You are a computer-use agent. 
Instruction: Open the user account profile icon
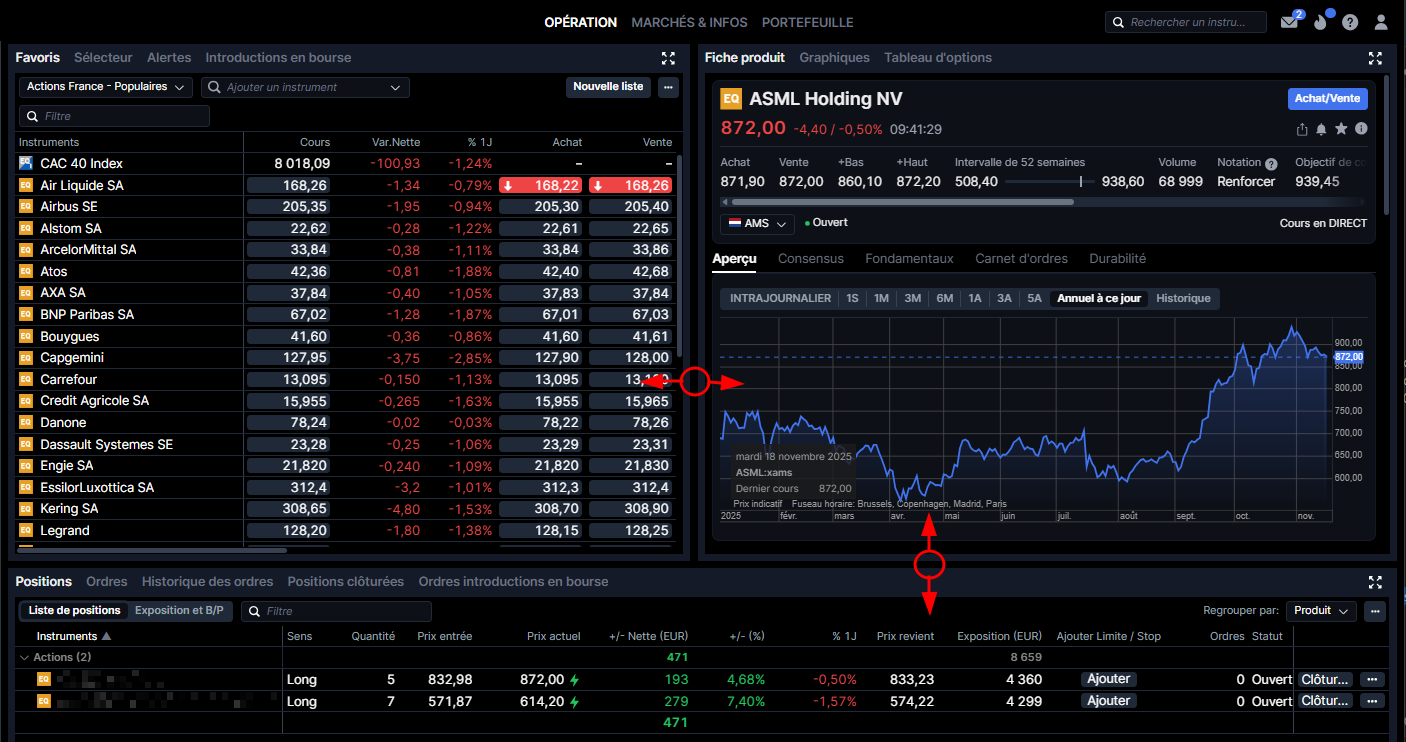coord(1381,22)
